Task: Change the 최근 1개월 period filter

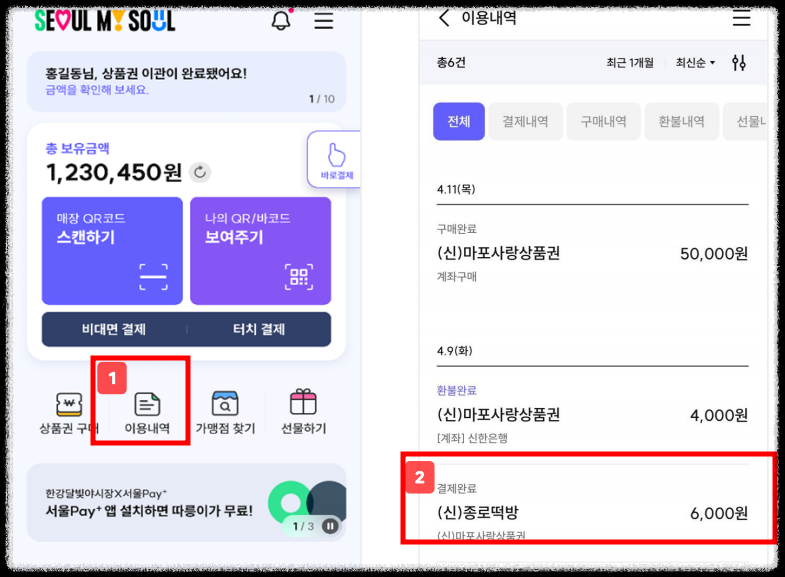Action: (630, 63)
